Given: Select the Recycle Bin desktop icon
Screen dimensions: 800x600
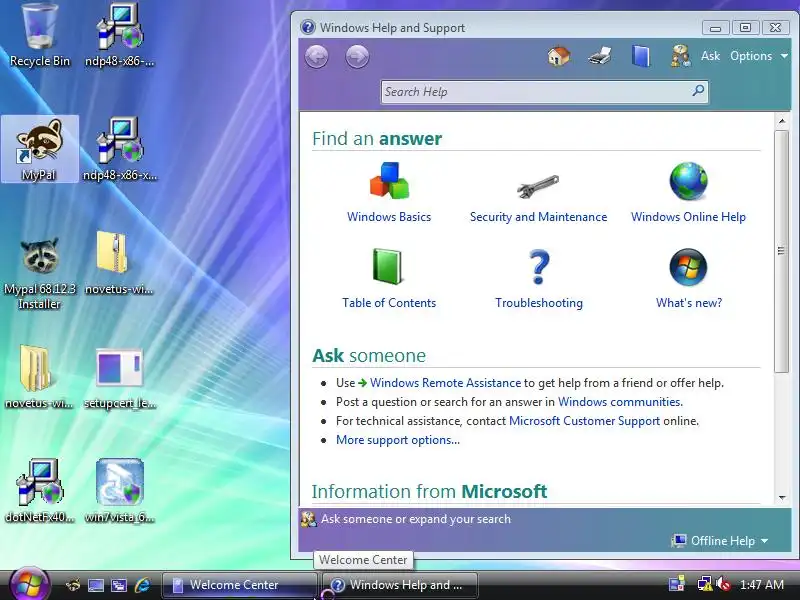Looking at the screenshot, I should (x=39, y=35).
